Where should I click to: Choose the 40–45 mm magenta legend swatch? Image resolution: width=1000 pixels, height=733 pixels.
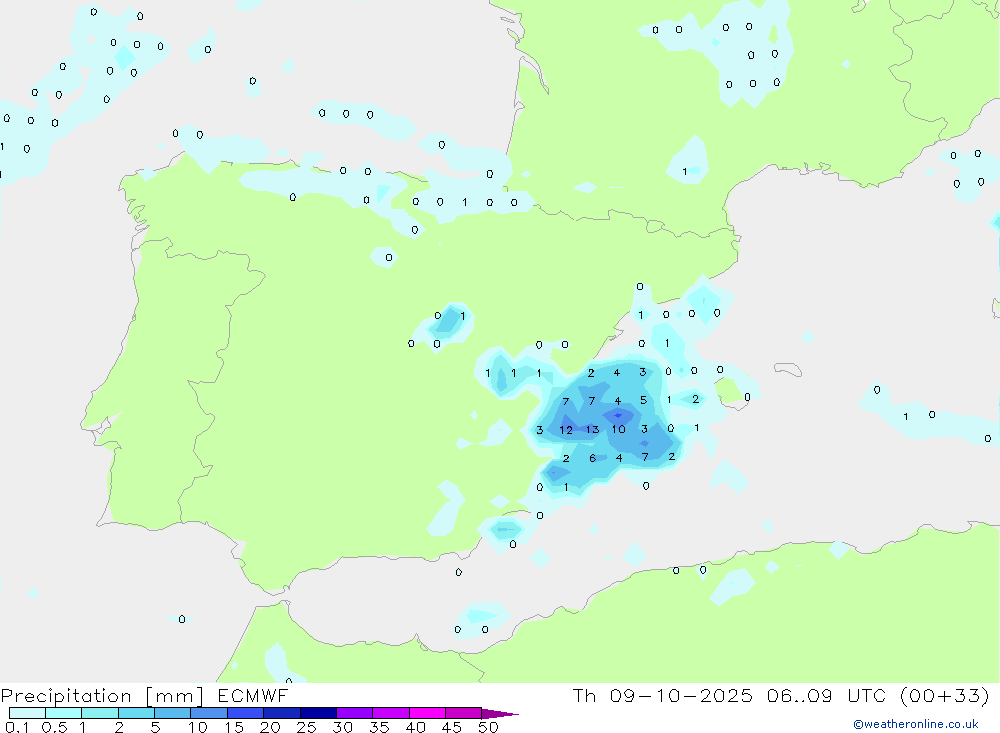pyautogui.click(x=427, y=713)
